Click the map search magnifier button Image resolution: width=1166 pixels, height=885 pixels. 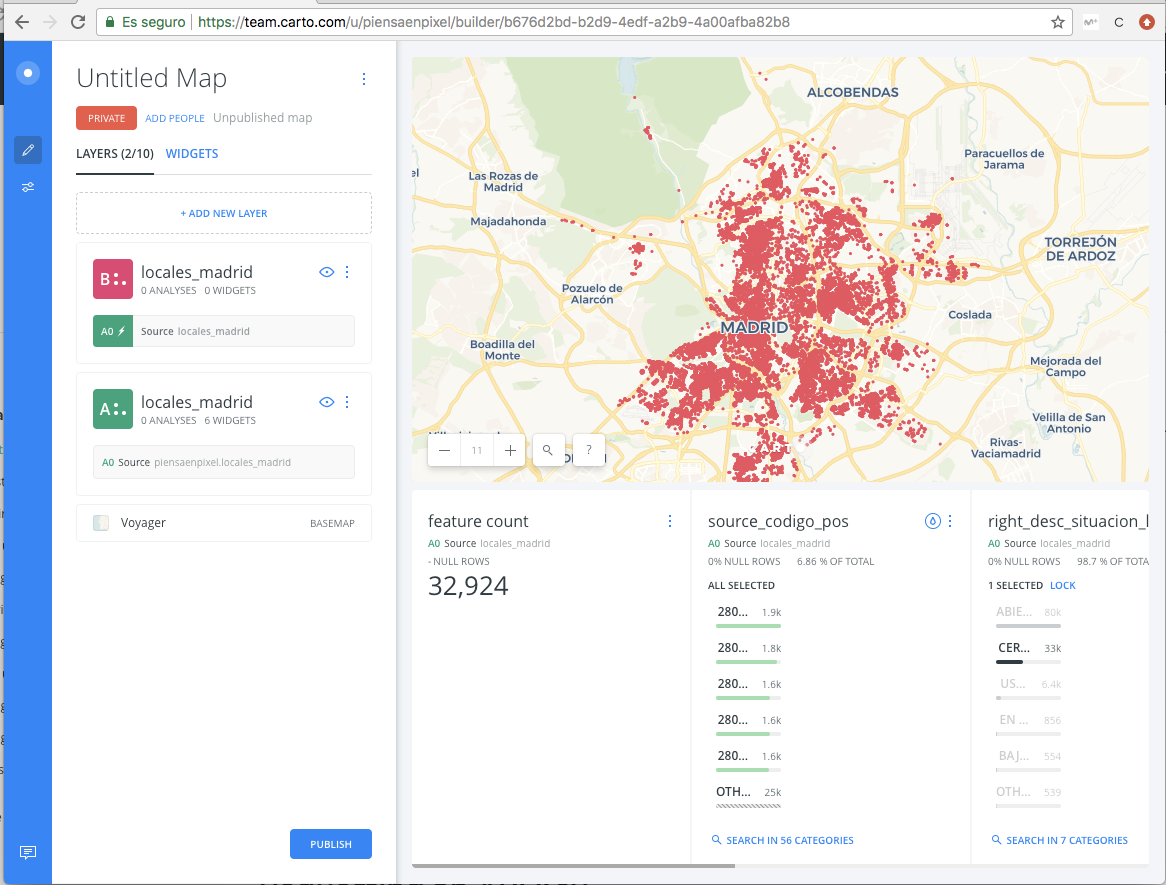coord(548,450)
